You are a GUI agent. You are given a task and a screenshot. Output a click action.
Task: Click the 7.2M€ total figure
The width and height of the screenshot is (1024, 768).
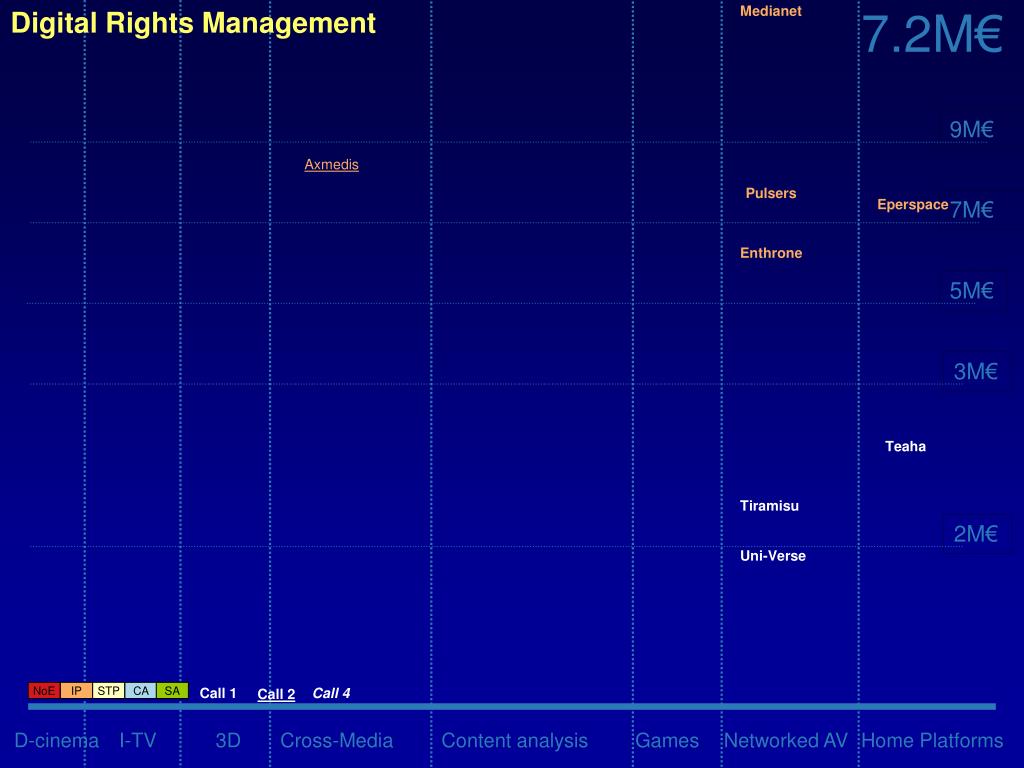tap(932, 35)
